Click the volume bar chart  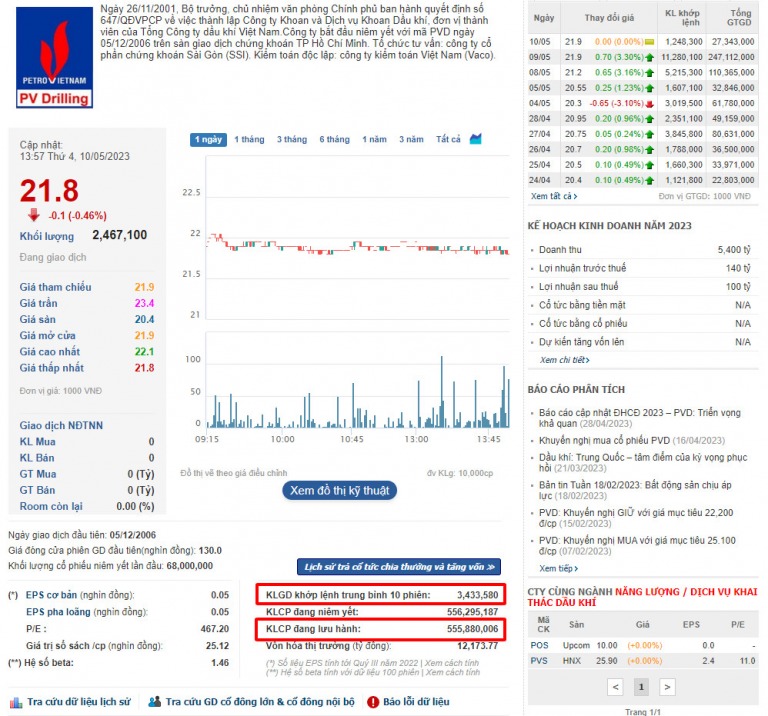pyautogui.click(x=358, y=380)
